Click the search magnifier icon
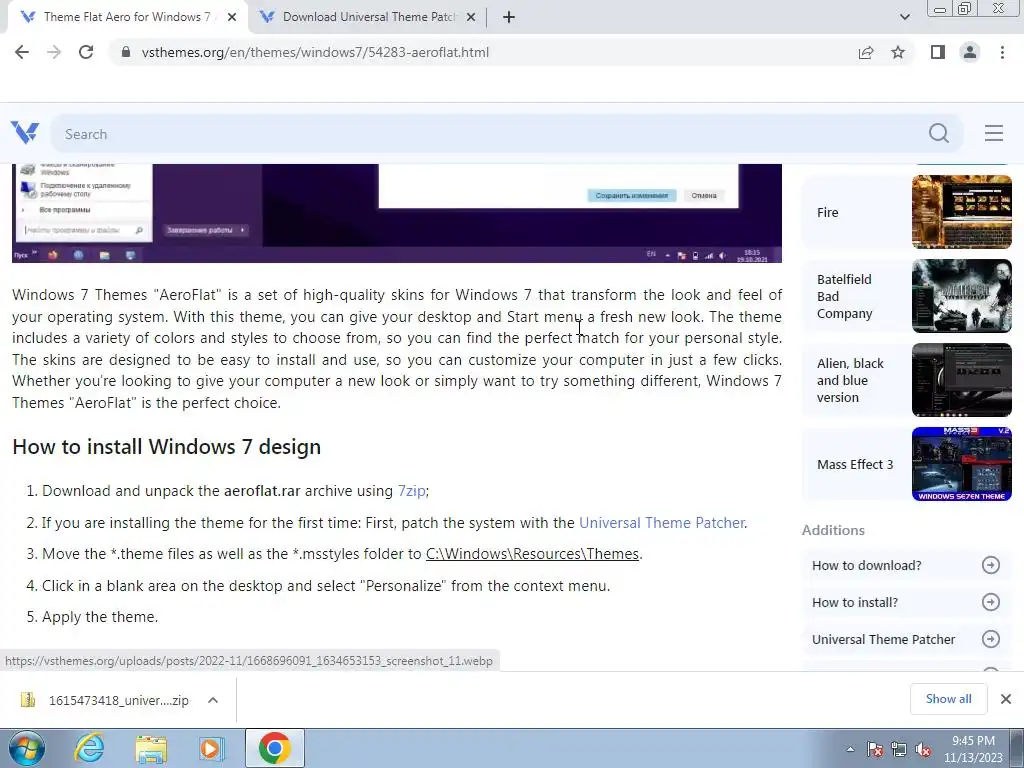This screenshot has width=1024, height=768. [938, 133]
